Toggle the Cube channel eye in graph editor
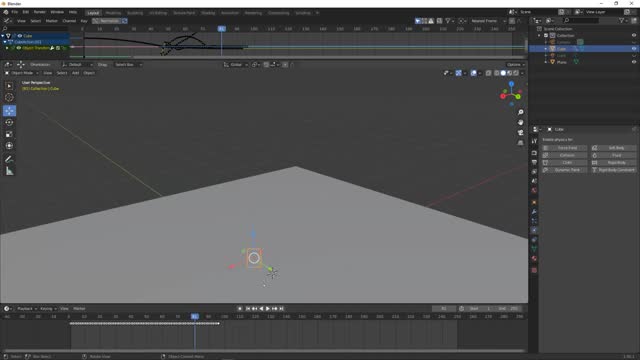 coord(20,36)
